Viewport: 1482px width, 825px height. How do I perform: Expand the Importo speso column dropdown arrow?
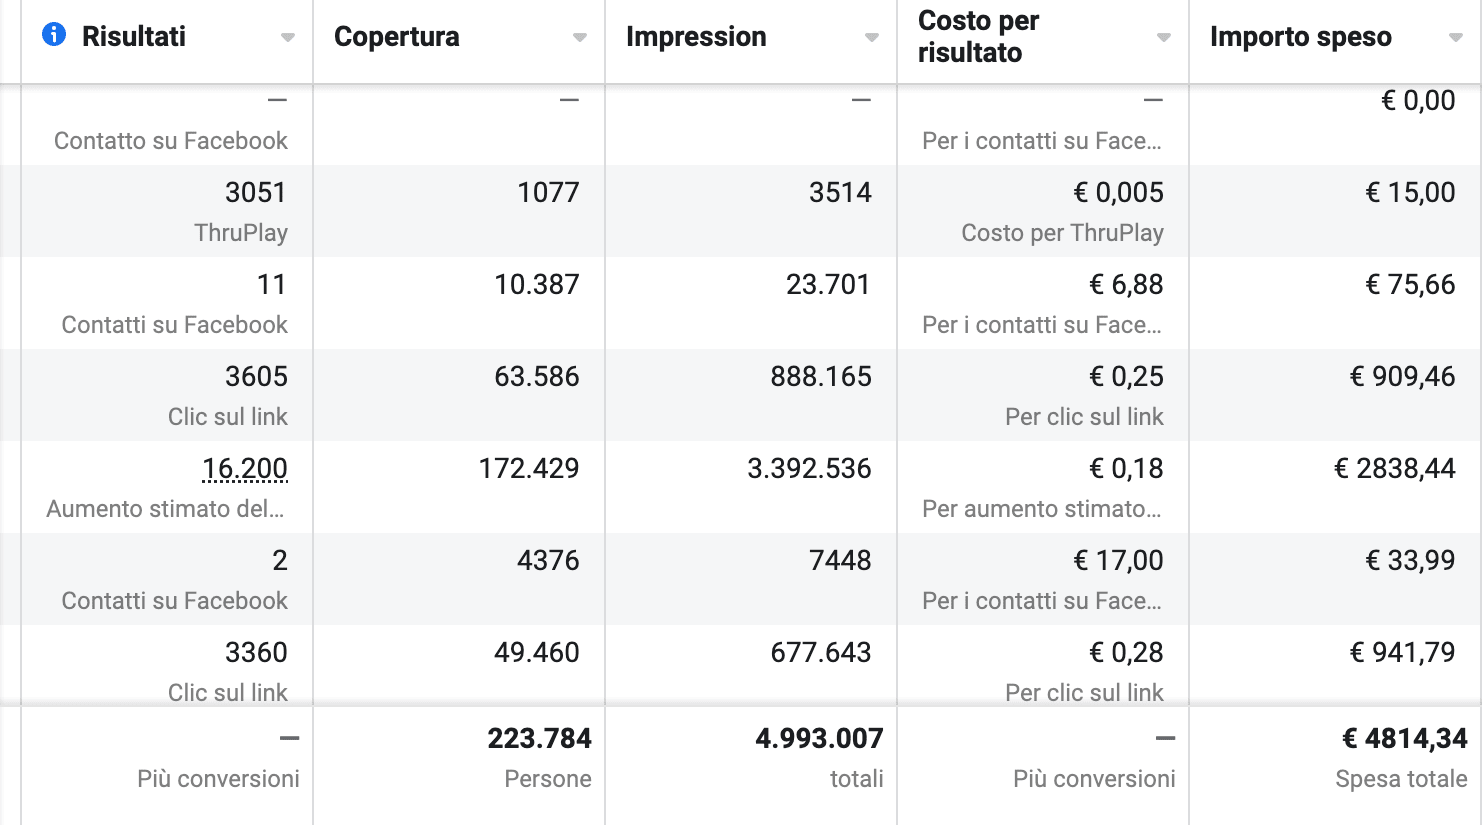pos(1456,38)
